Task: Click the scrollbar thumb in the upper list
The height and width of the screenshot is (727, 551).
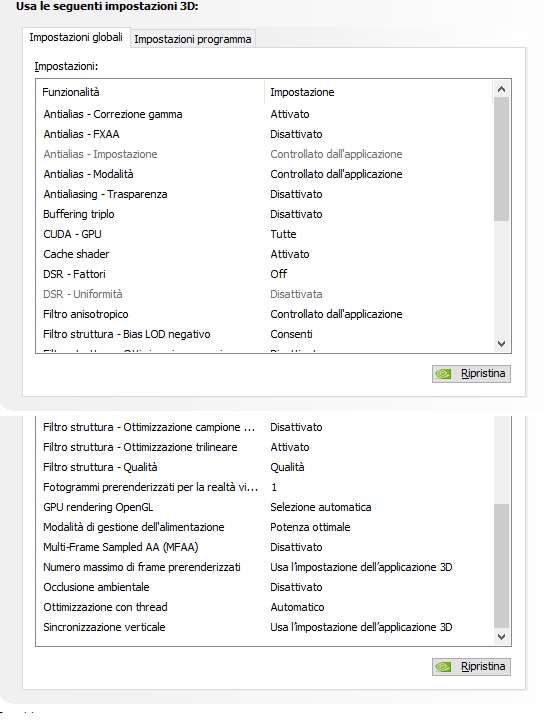Action: 501,159
